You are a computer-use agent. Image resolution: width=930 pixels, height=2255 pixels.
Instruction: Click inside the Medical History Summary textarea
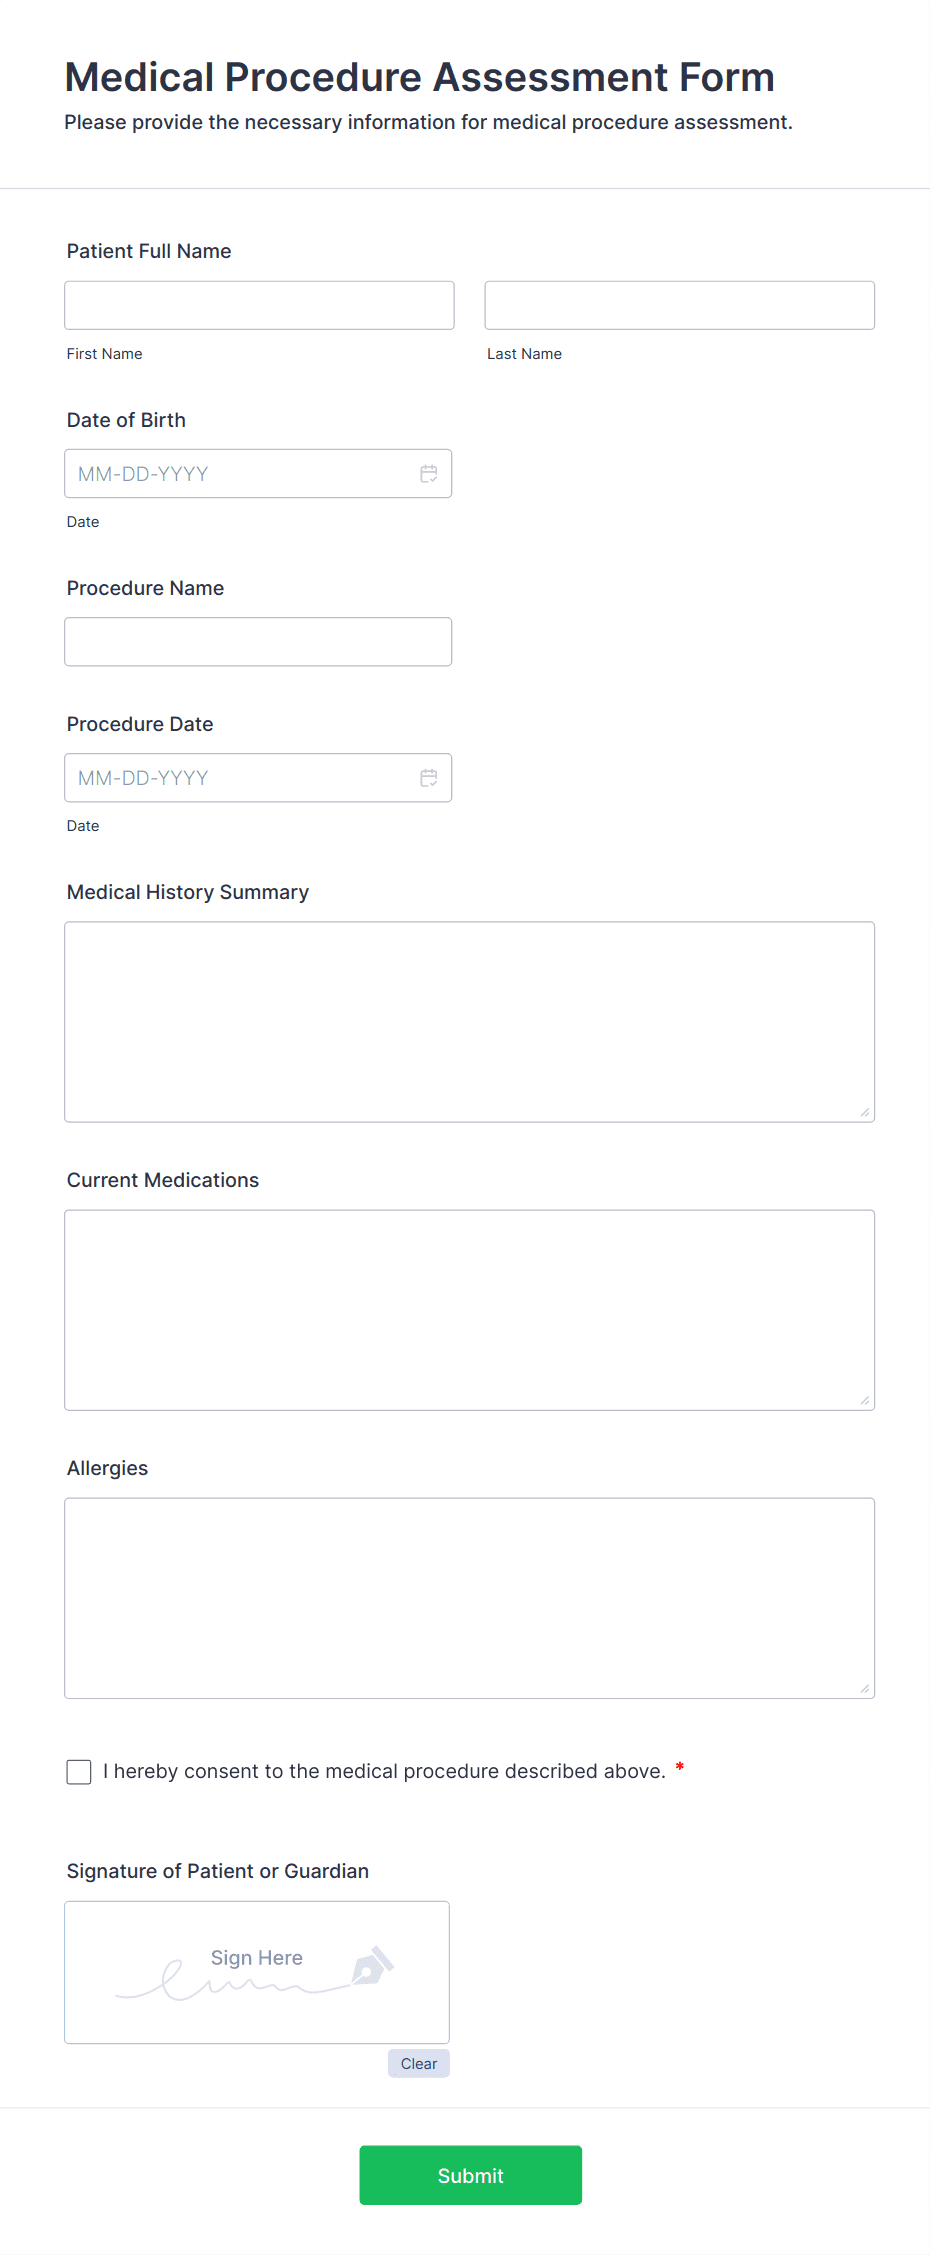(x=469, y=1020)
